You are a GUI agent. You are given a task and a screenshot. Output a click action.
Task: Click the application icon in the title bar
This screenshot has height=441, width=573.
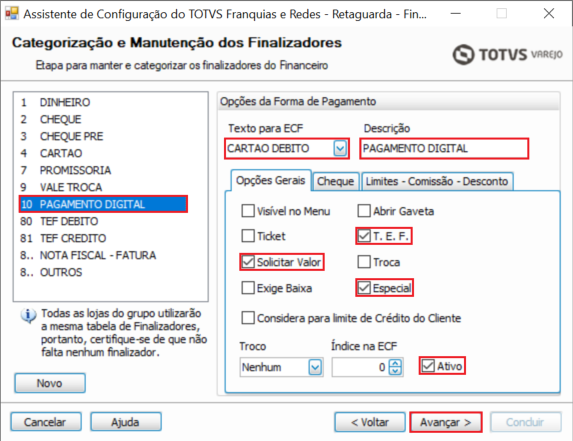coord(12,14)
